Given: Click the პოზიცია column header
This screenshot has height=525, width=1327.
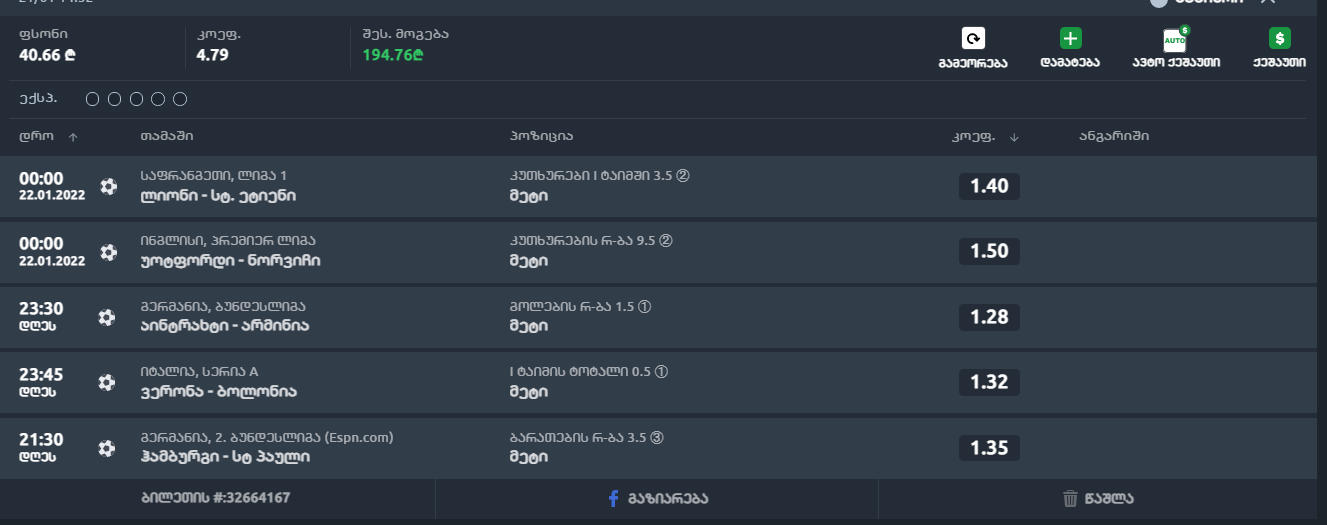Looking at the screenshot, I should pos(541,136).
